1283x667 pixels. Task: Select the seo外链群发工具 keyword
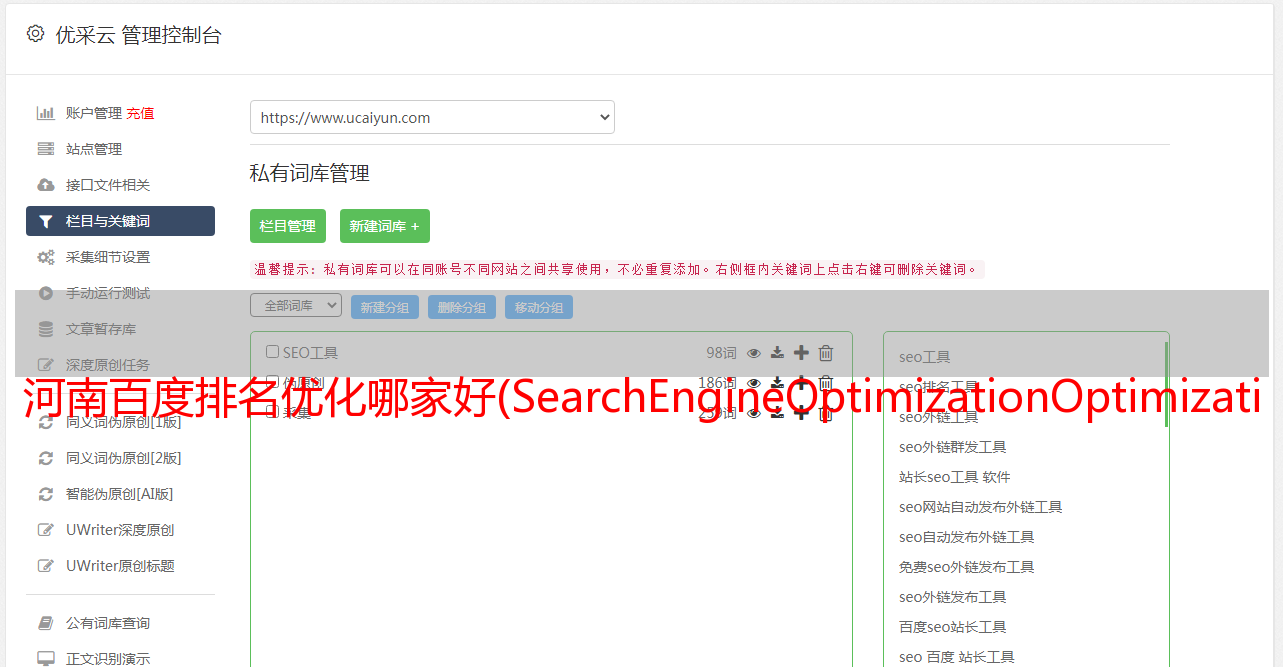pos(953,447)
